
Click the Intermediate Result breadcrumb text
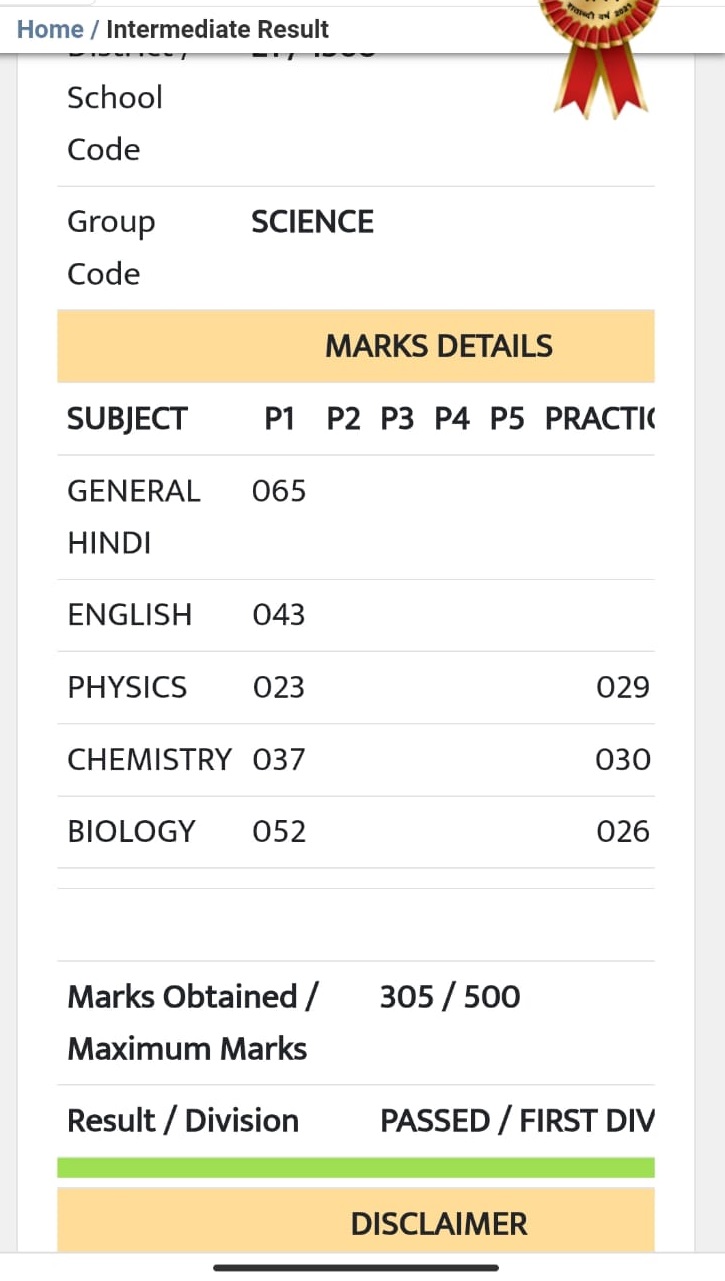(x=218, y=29)
